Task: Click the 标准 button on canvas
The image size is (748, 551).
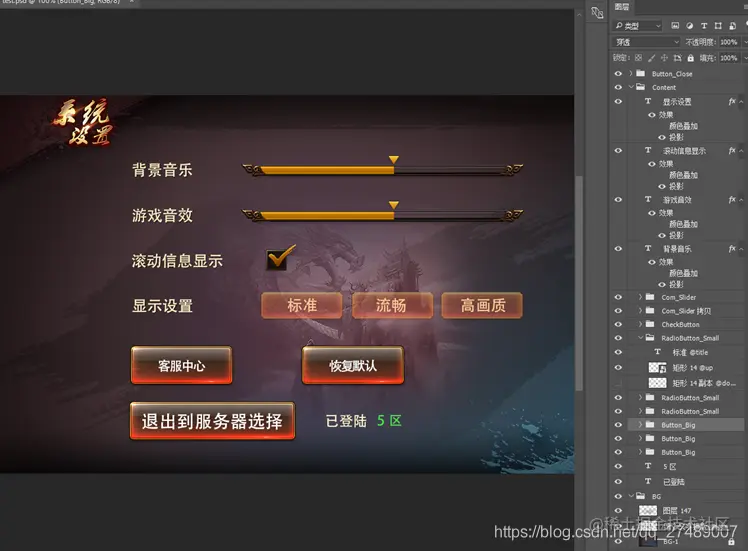Action: tap(301, 305)
